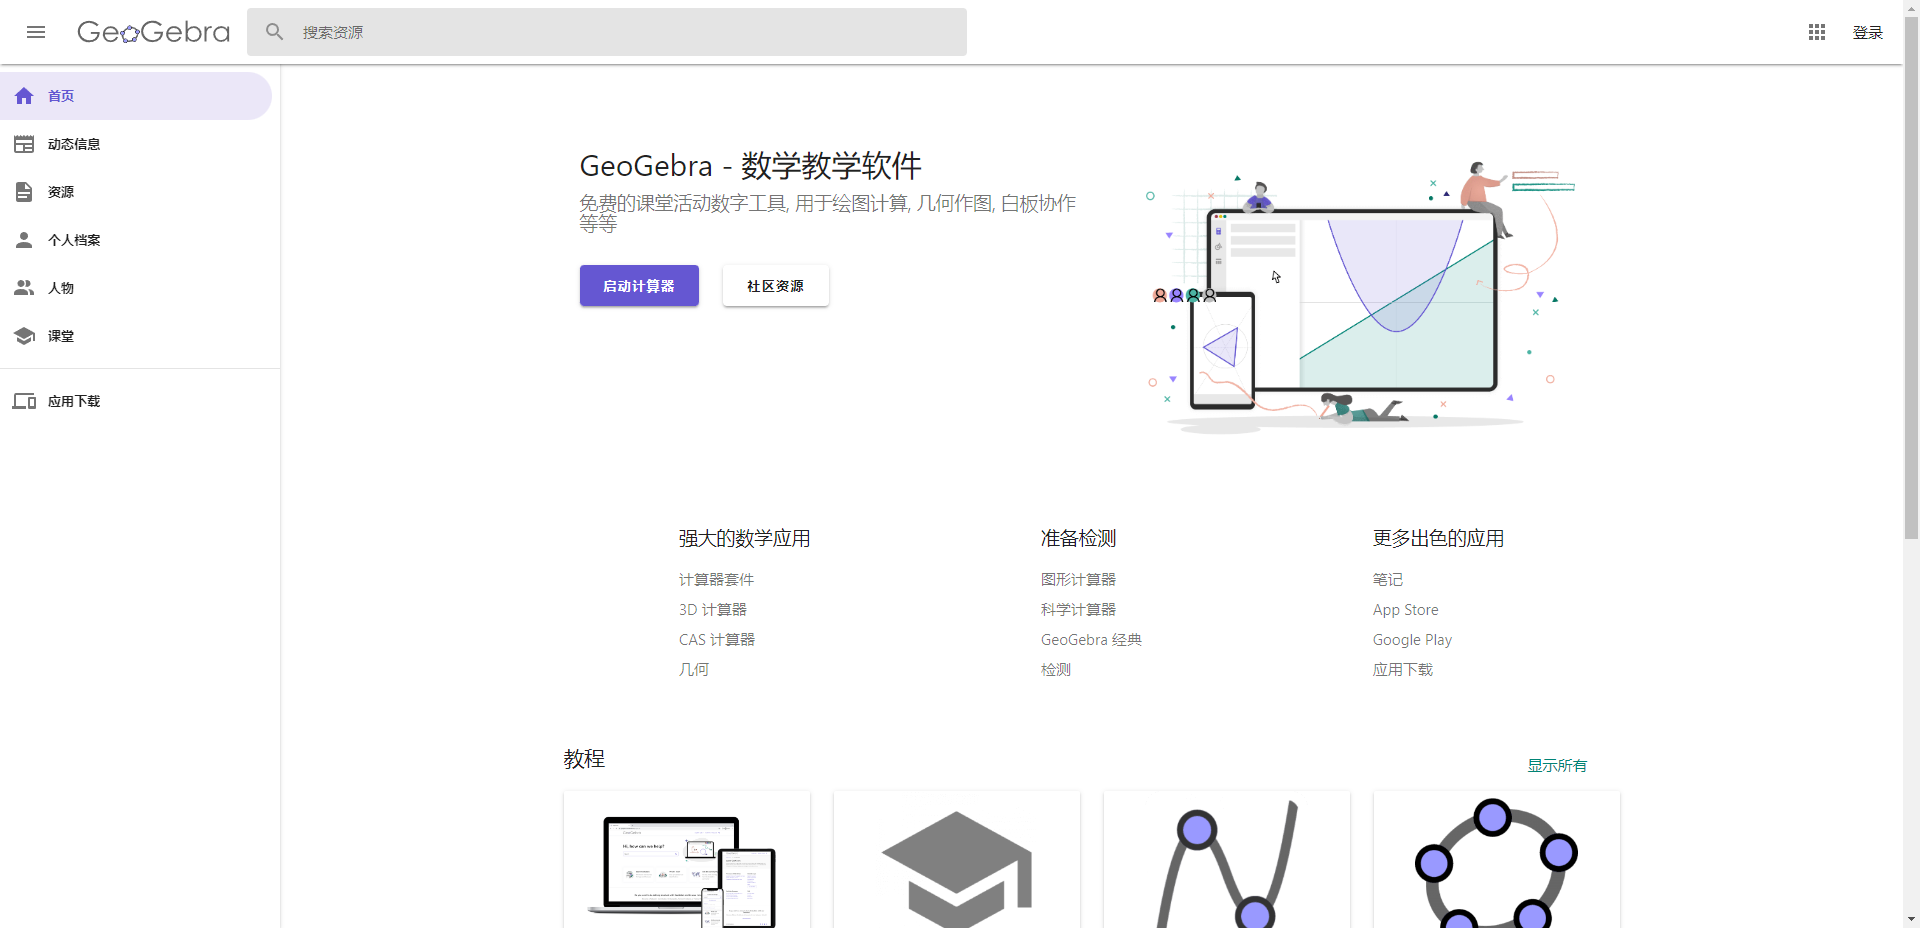The image size is (1920, 928).
Task: Open the hamburger navigation menu
Action: [36, 32]
